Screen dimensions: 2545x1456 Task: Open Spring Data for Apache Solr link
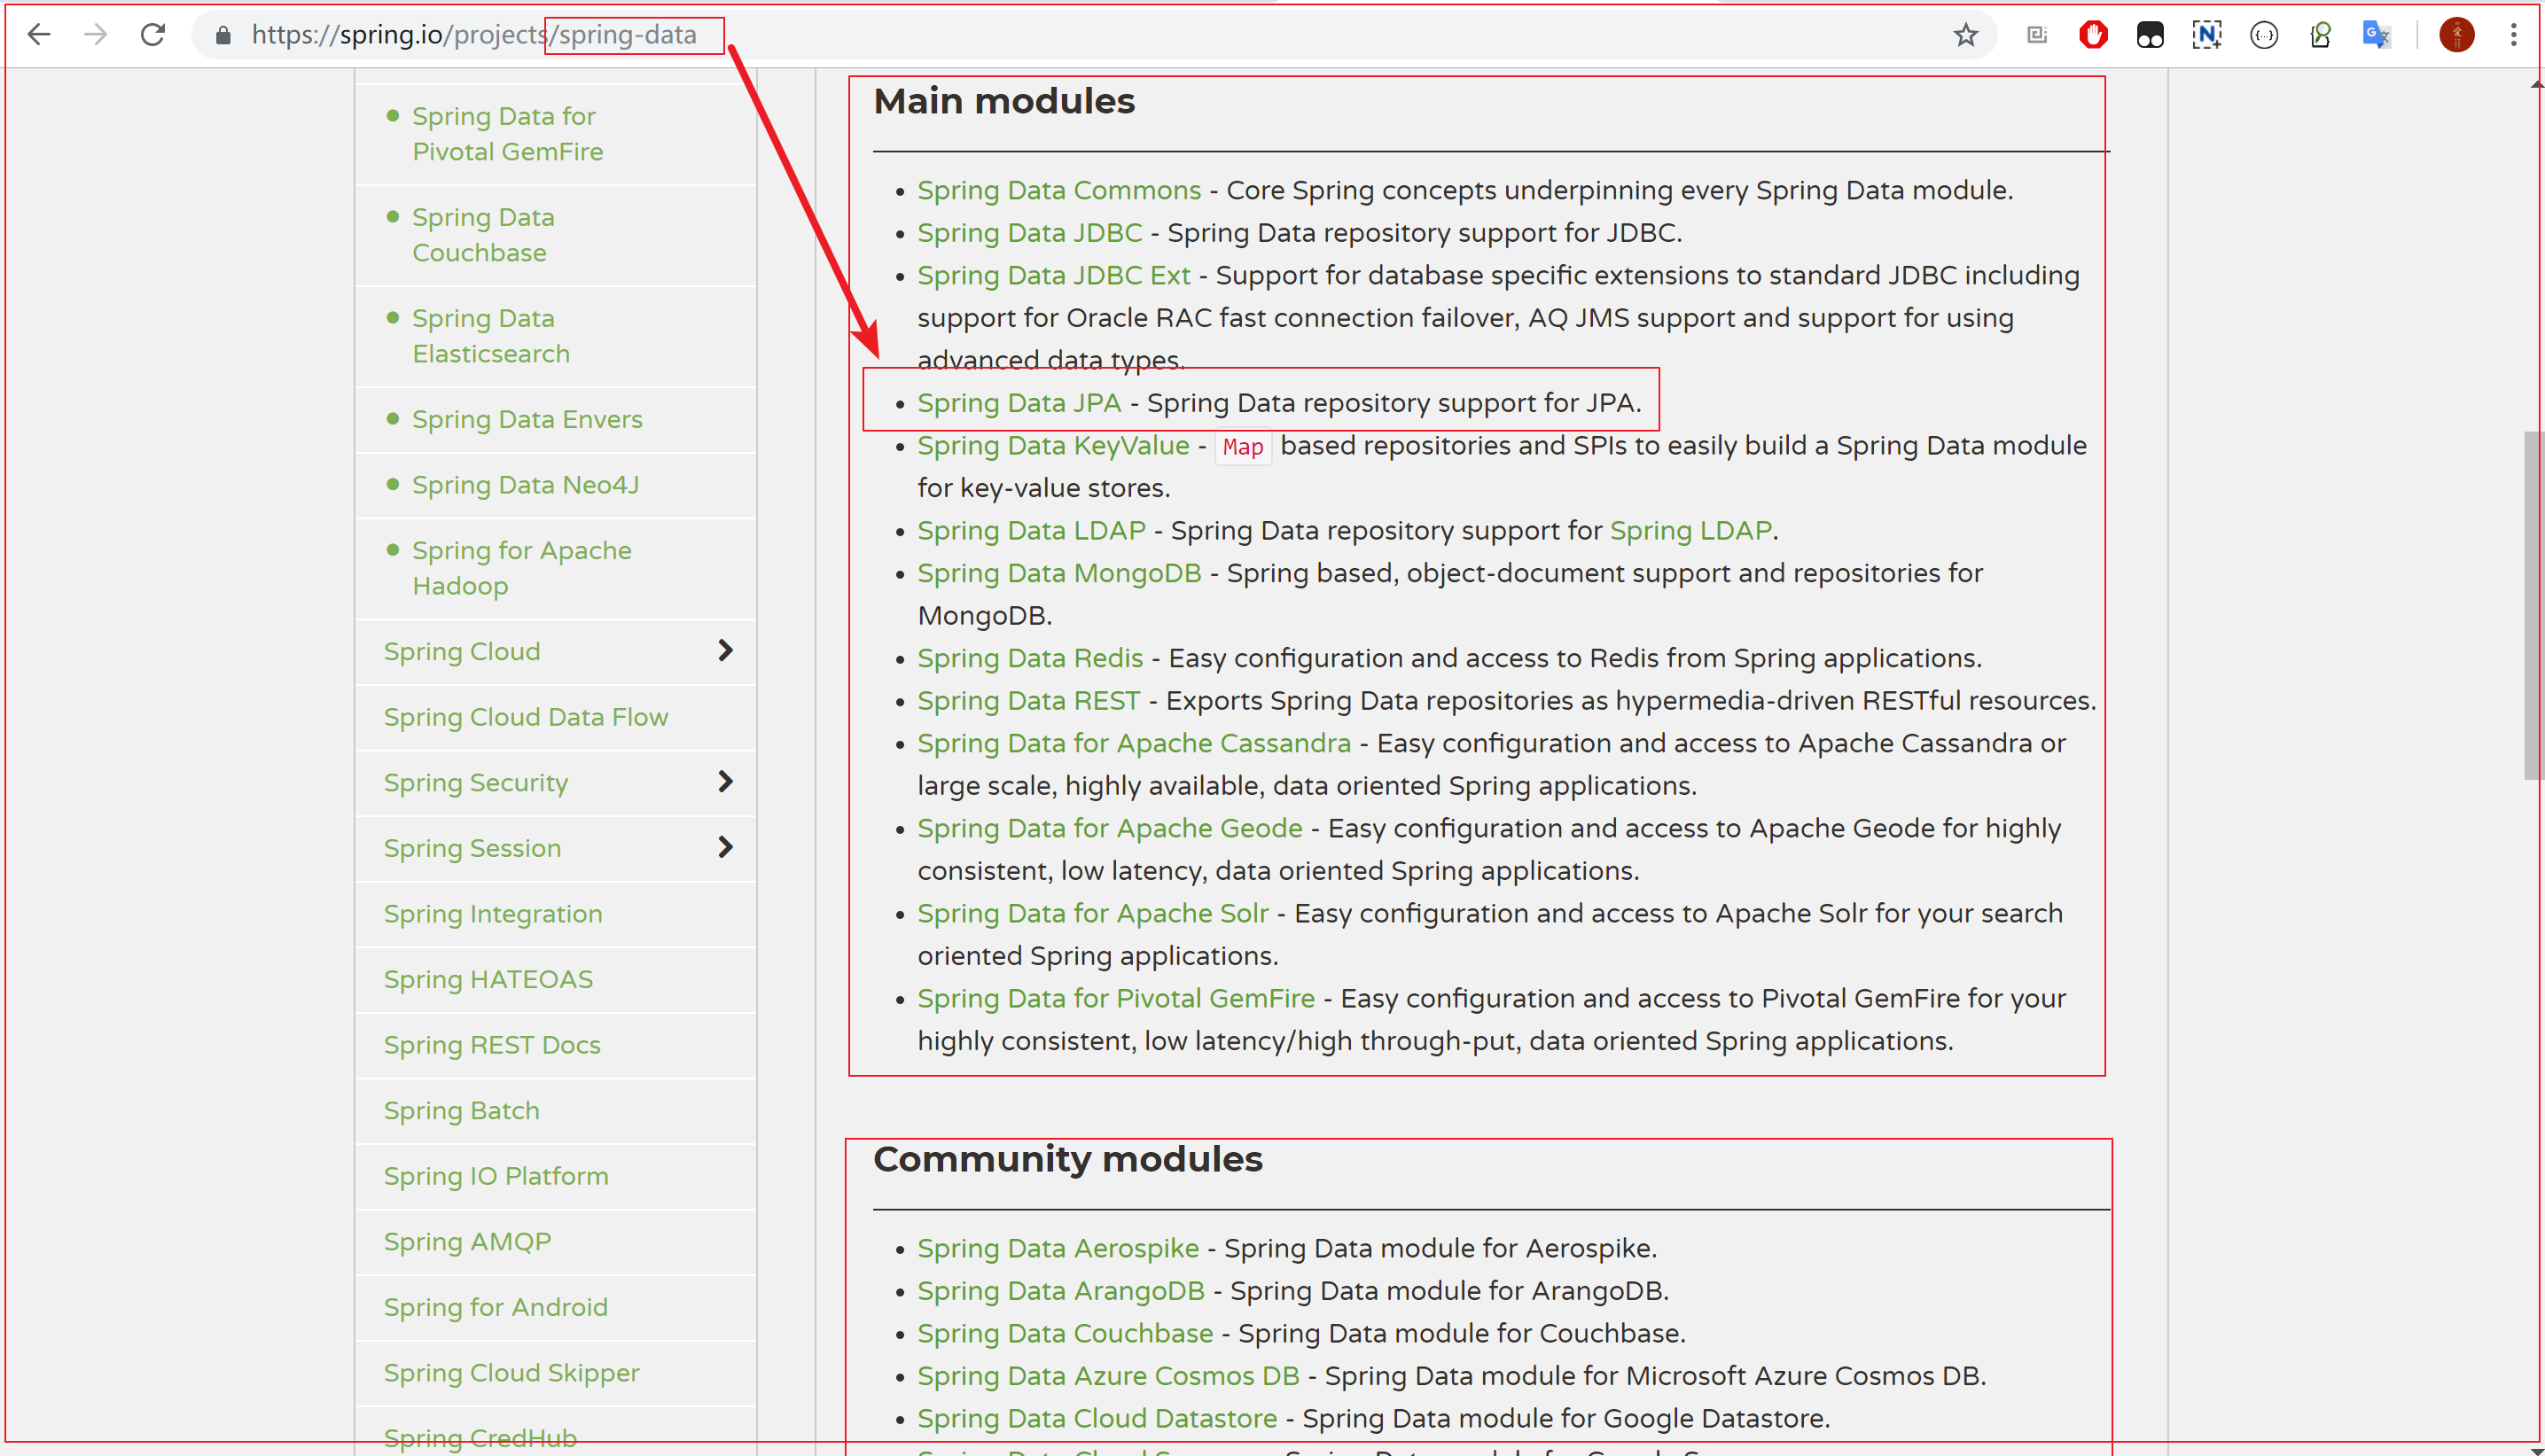[x=1093, y=913]
